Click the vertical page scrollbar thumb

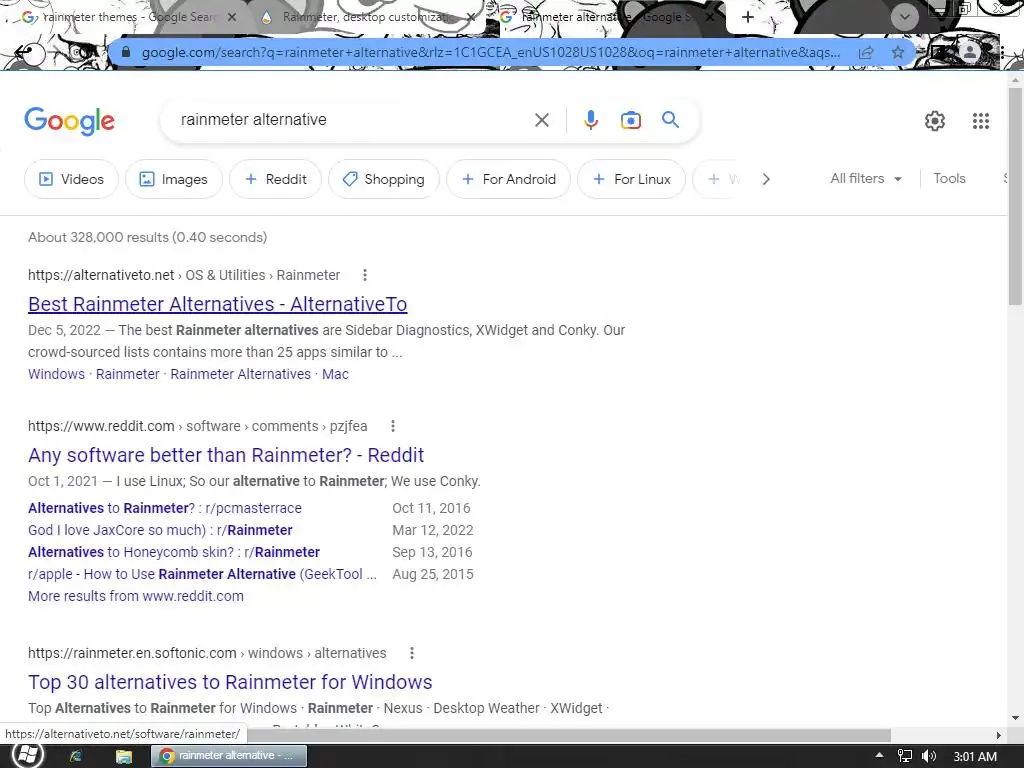point(1015,196)
